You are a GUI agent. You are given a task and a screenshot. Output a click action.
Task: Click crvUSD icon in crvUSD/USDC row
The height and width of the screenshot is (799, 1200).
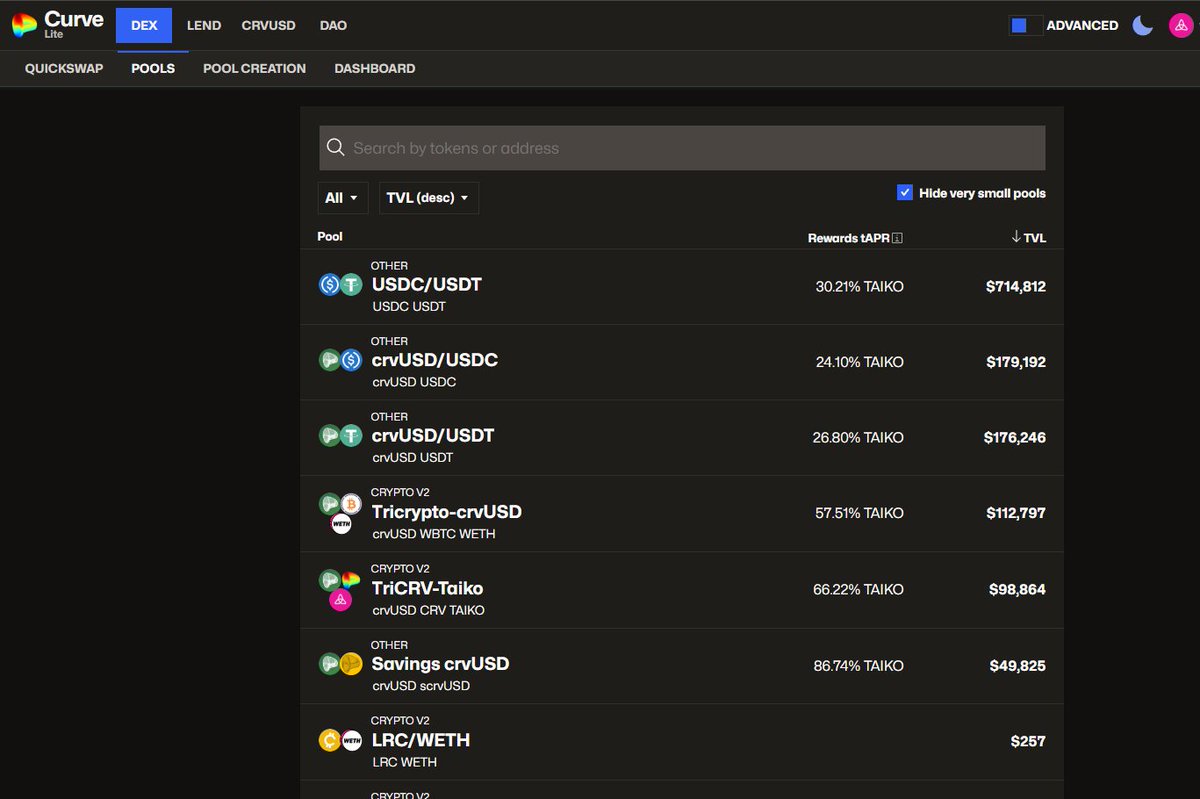(x=330, y=360)
